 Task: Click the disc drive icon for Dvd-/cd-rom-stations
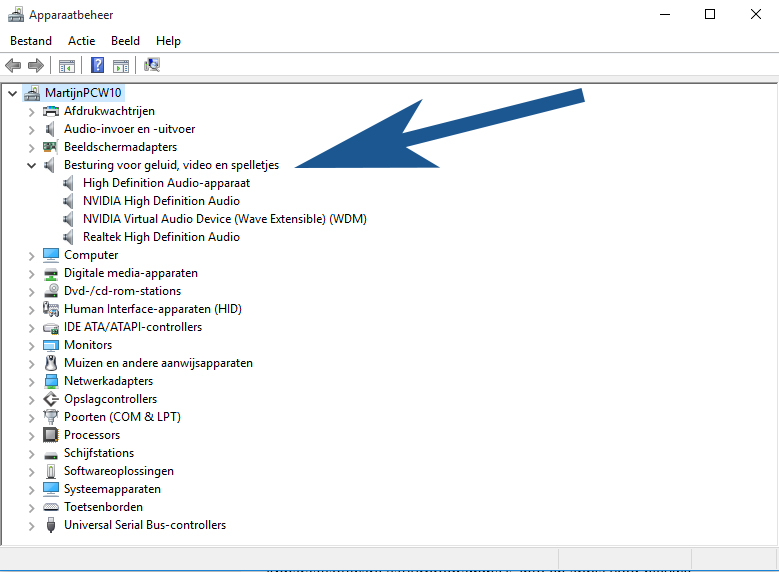tap(51, 291)
